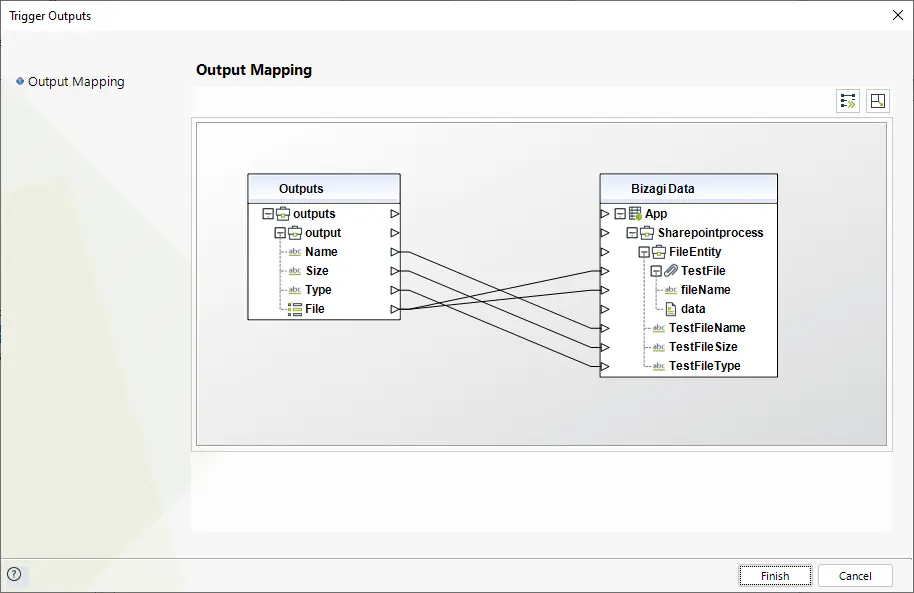This screenshot has width=914, height=593.
Task: Click the auto-map toolbar icon
Action: (x=848, y=101)
